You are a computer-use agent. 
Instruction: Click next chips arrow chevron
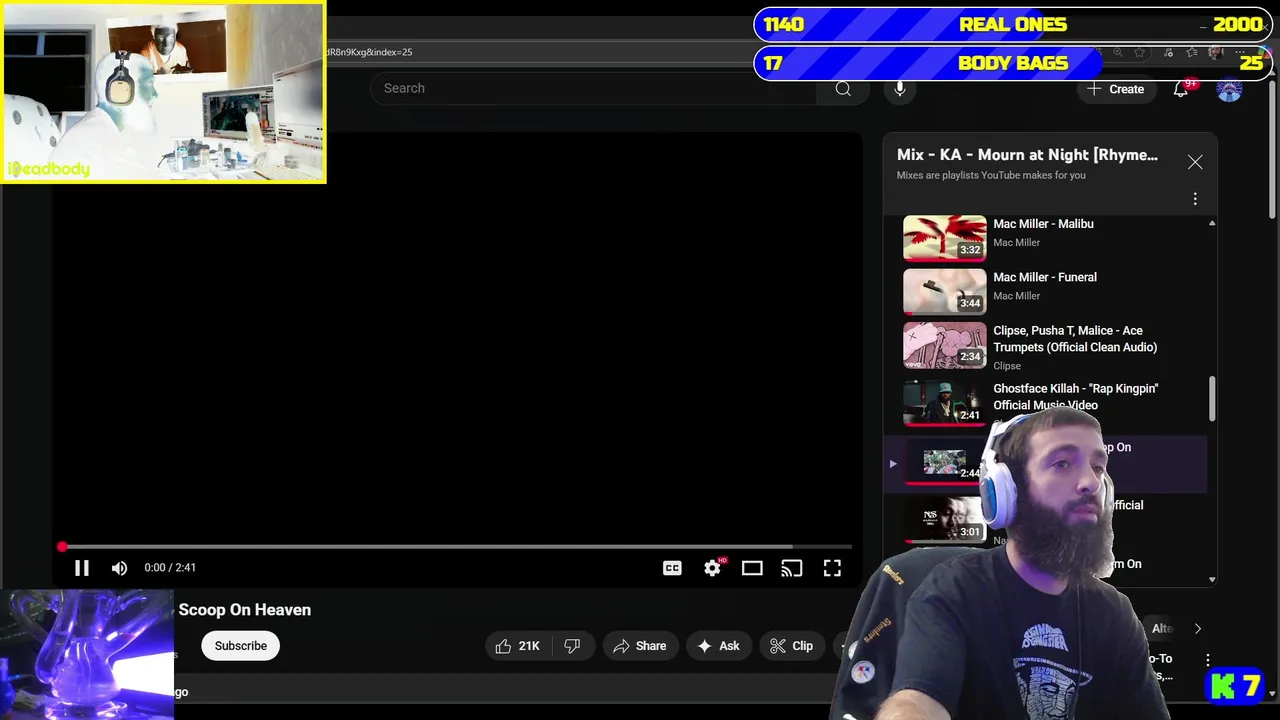coord(1197,629)
